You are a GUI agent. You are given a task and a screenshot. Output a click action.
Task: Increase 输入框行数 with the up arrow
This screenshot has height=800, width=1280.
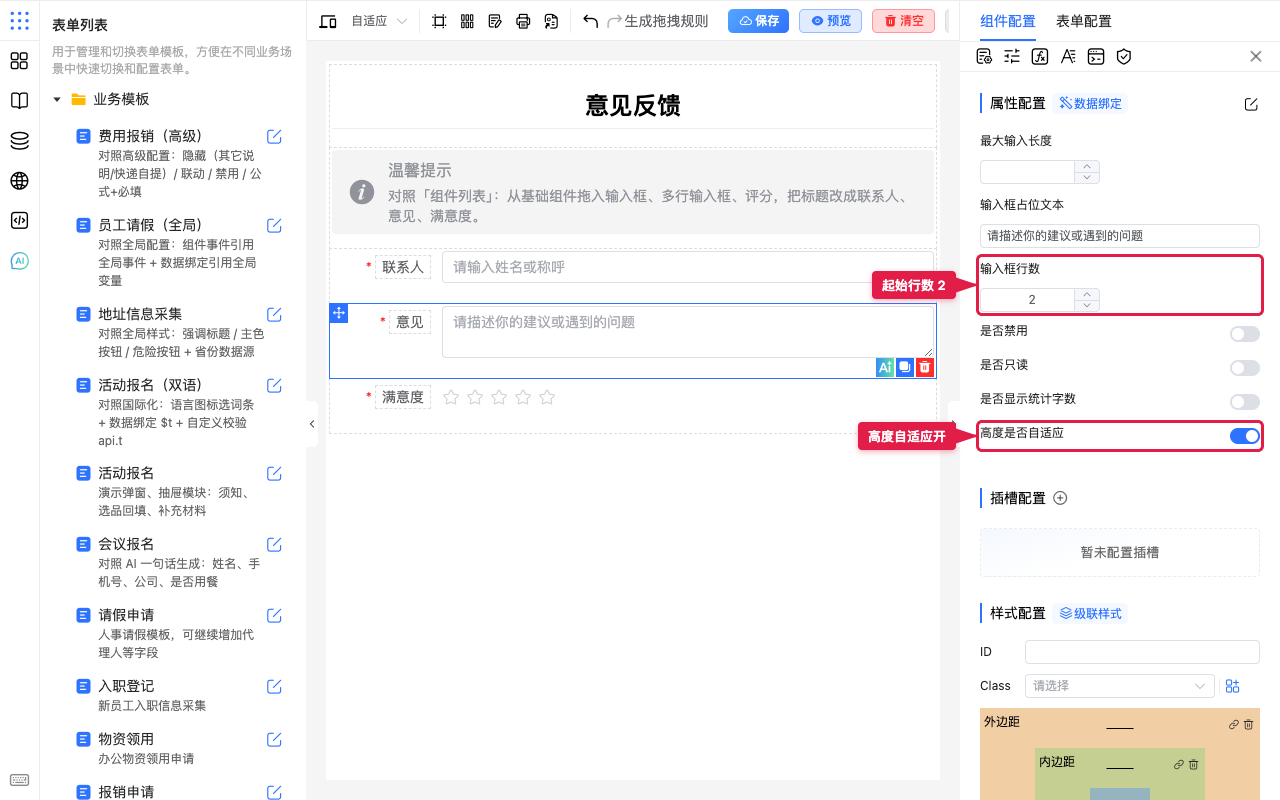click(x=1087, y=294)
